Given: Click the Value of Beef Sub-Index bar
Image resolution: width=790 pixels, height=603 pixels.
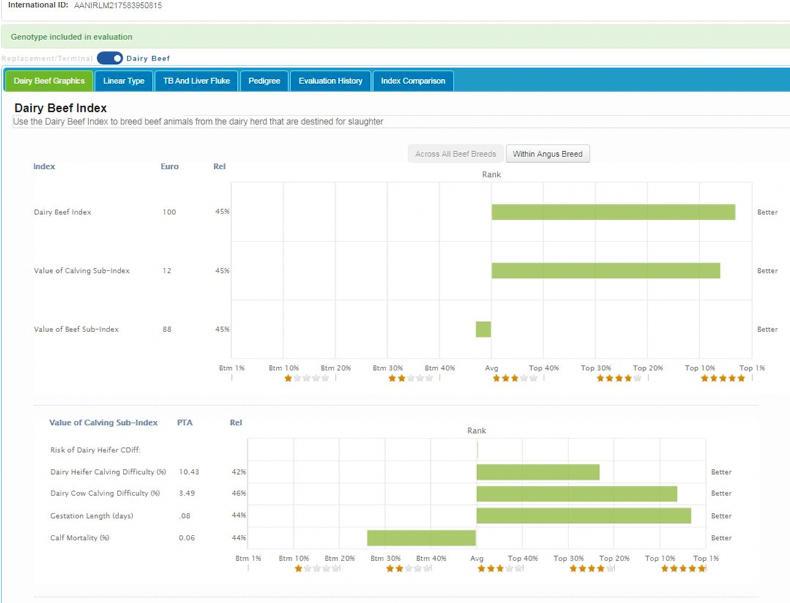Looking at the screenshot, I should [483, 329].
